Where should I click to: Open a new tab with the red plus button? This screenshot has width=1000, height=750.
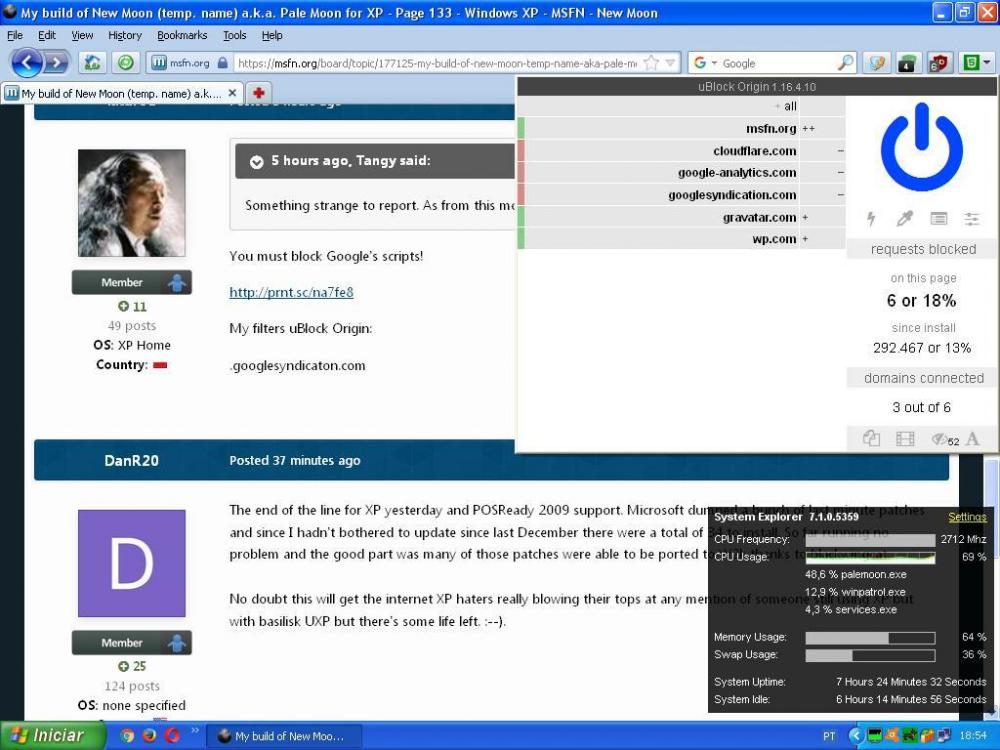(x=258, y=93)
